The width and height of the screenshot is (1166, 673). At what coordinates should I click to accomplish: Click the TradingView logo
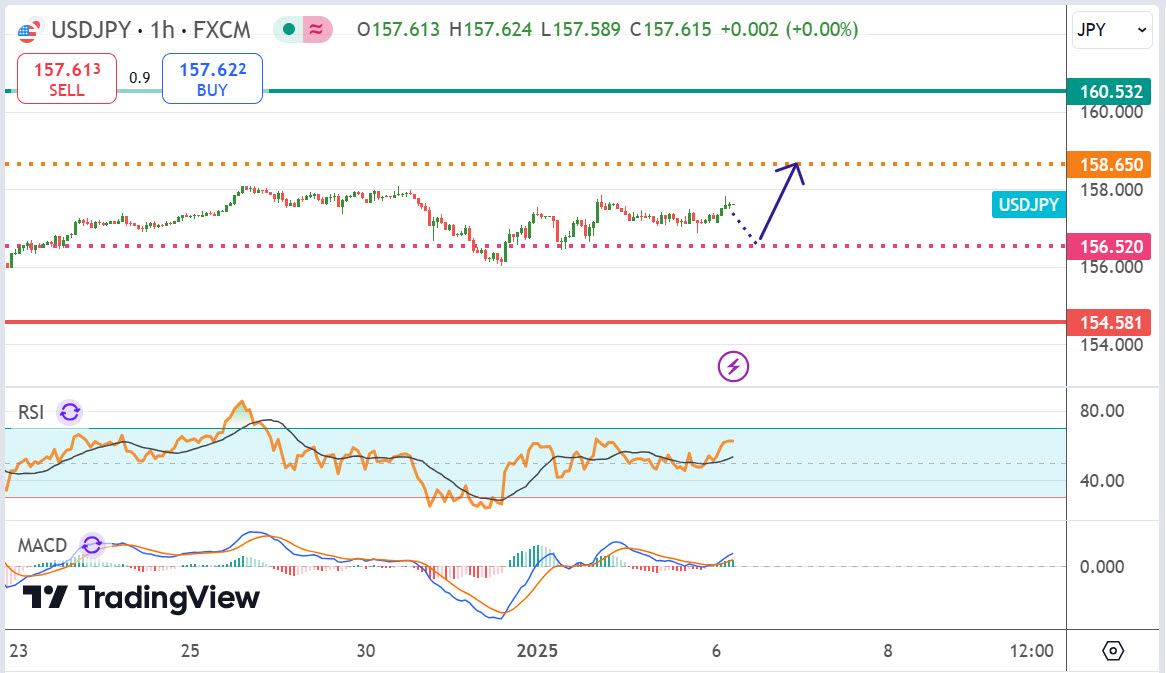pyautogui.click(x=141, y=598)
